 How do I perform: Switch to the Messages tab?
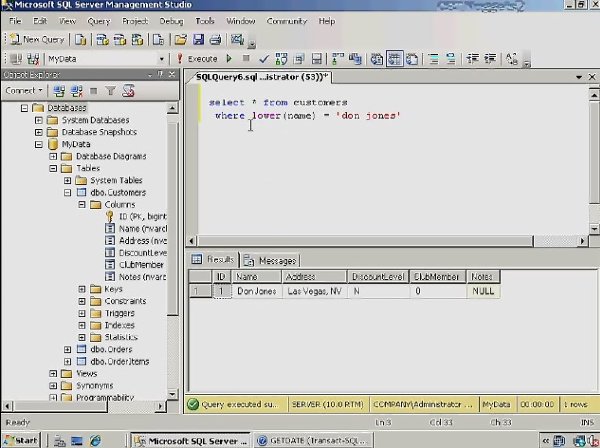(271, 261)
